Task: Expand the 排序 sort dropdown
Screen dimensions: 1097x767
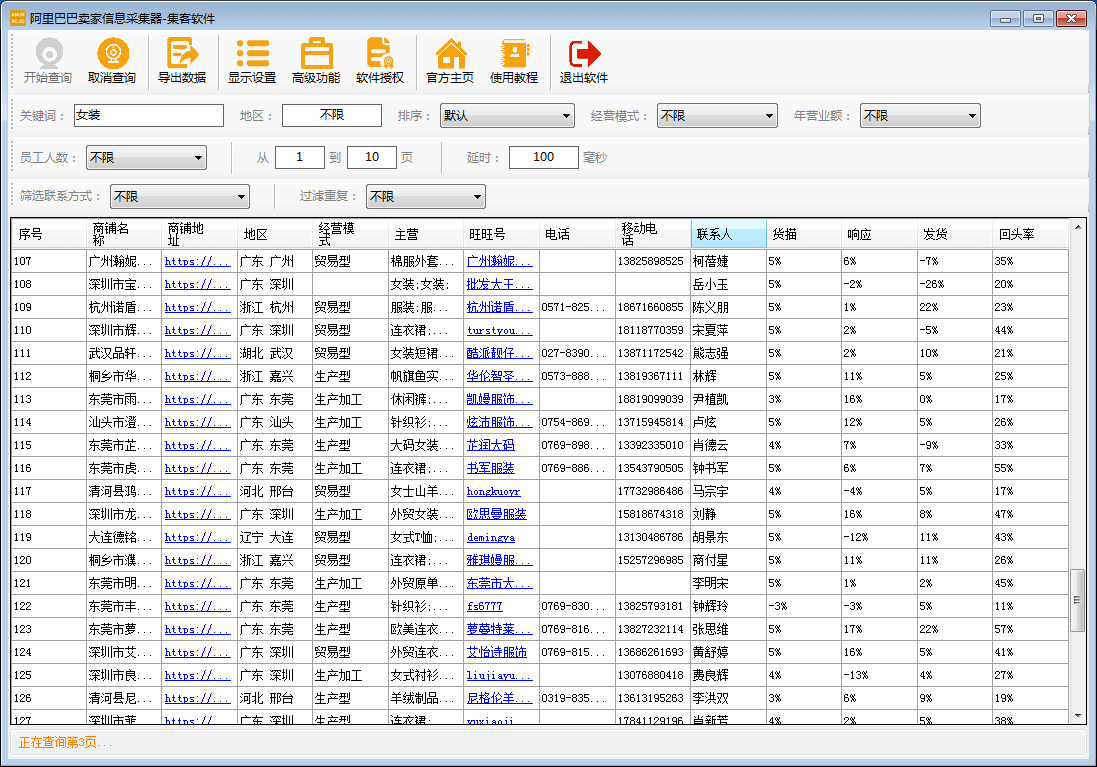Action: click(x=507, y=115)
